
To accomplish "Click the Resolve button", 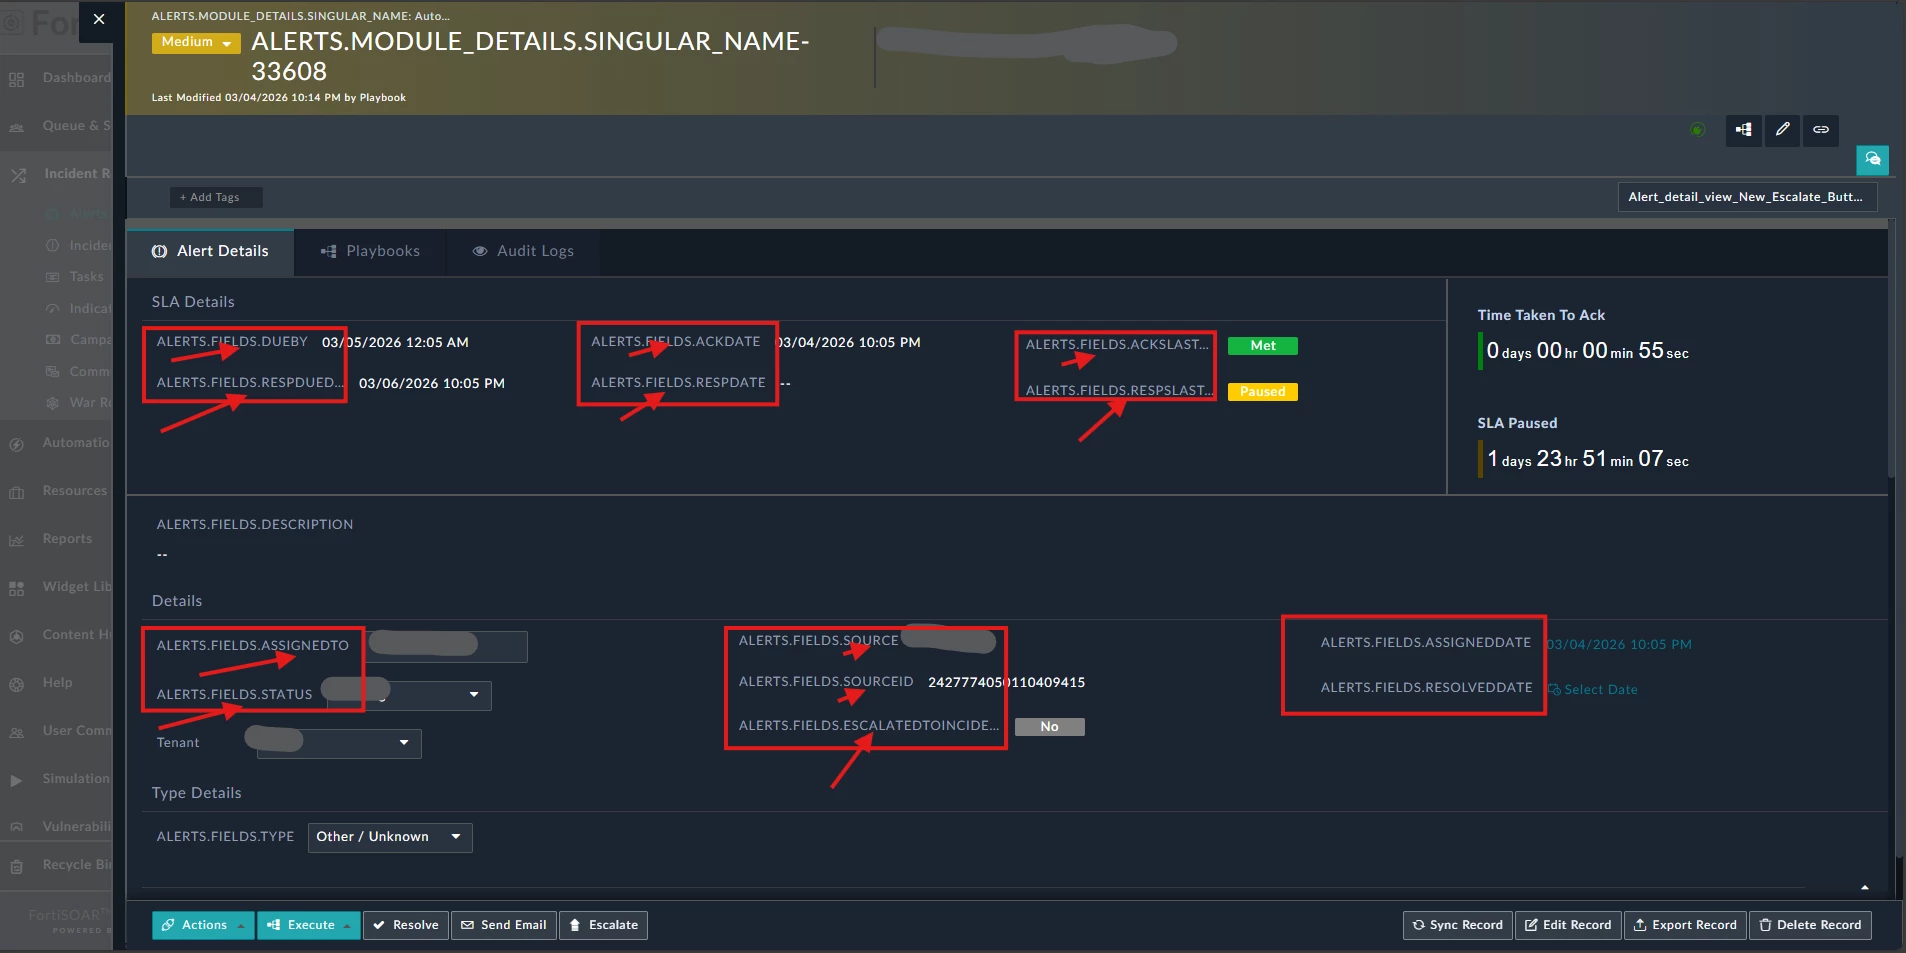I will point(406,925).
